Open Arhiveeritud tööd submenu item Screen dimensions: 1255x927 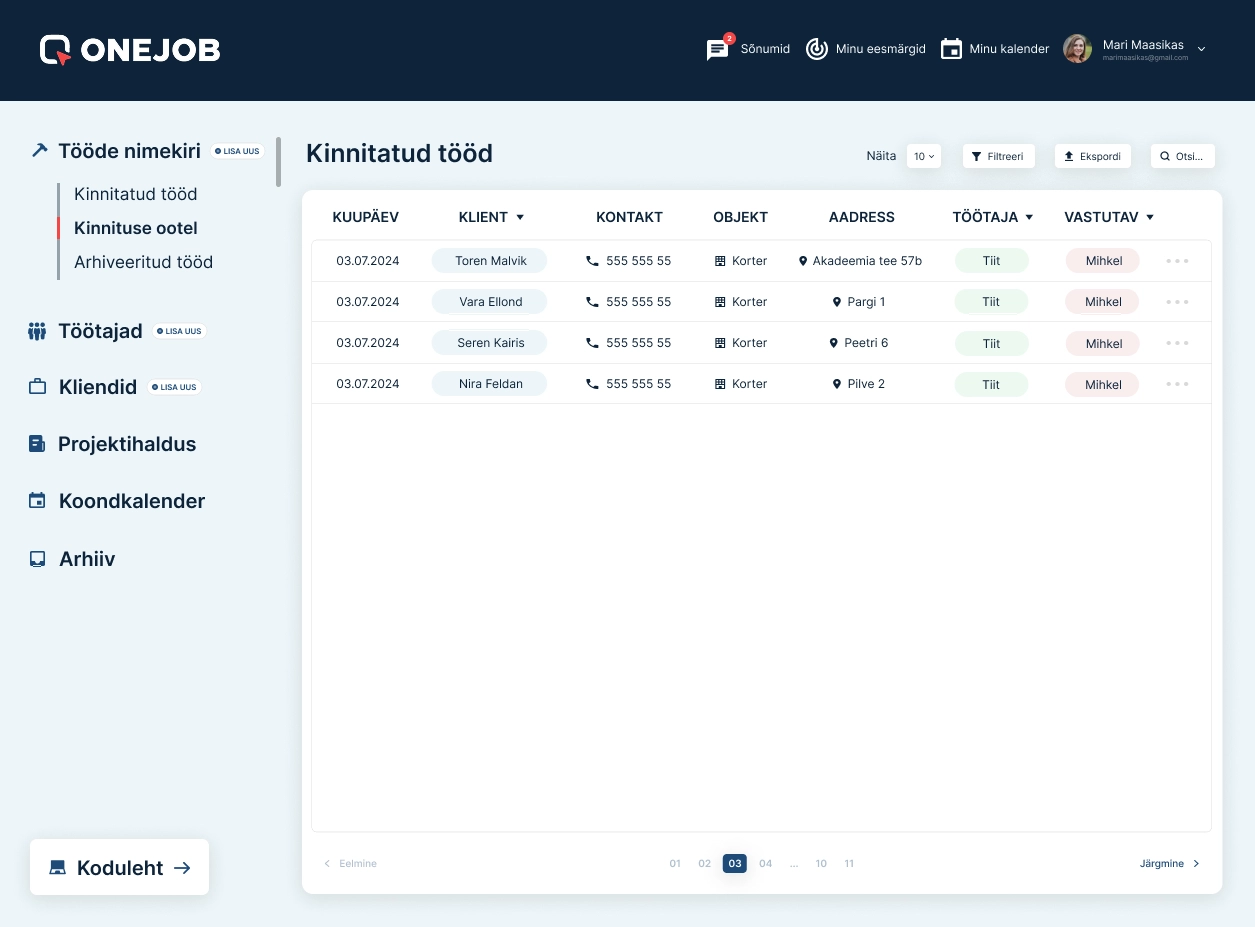143,262
